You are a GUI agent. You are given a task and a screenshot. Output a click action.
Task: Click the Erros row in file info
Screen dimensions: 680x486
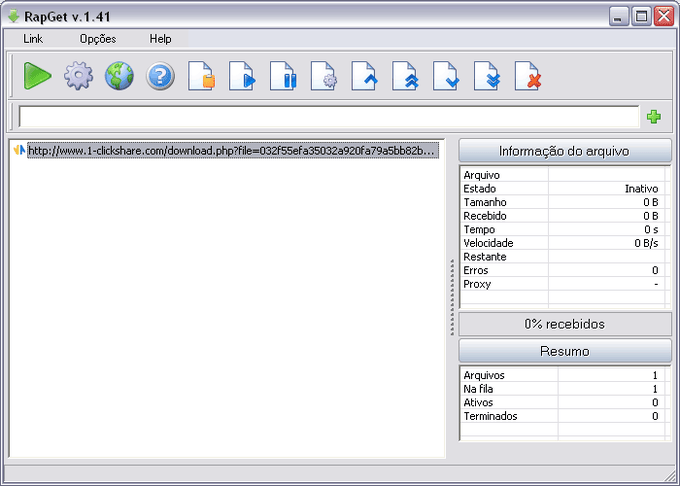pyautogui.click(x=562, y=271)
